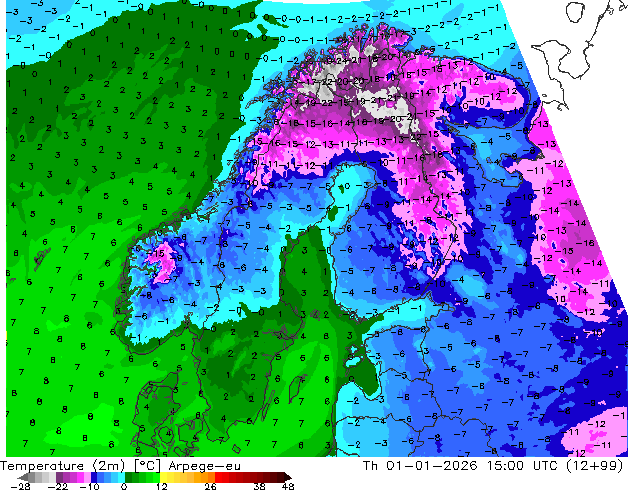634x490 pixels.
Task: Click the "Th 01-01-2026" forecast date
Action: (x=420, y=466)
